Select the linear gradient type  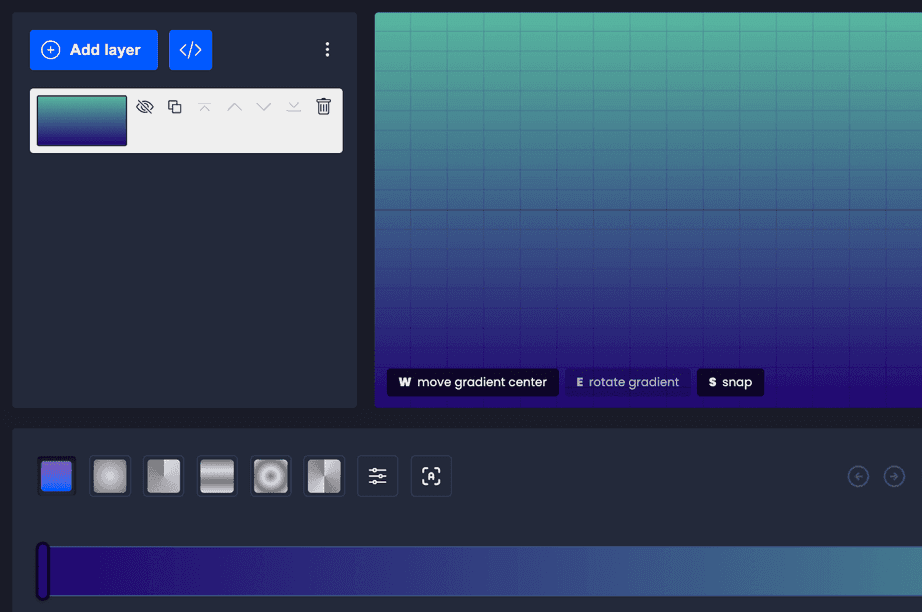(57, 476)
